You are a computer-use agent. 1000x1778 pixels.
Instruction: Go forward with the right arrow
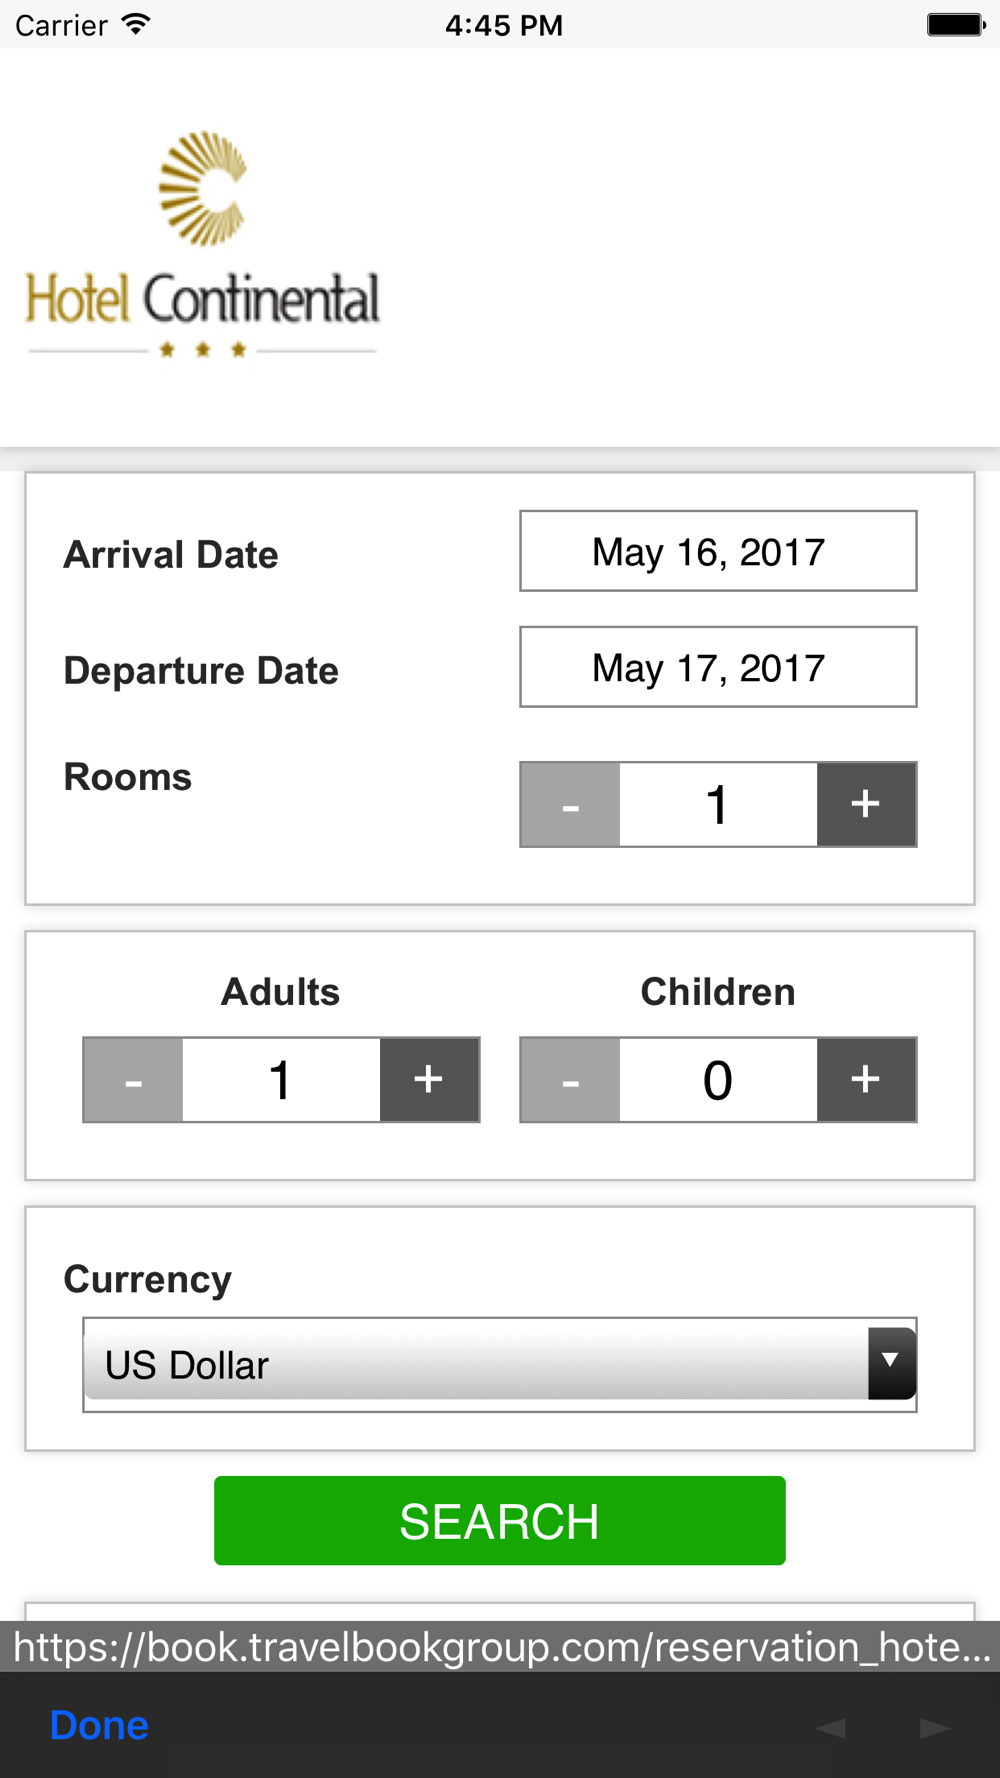[x=935, y=1727]
